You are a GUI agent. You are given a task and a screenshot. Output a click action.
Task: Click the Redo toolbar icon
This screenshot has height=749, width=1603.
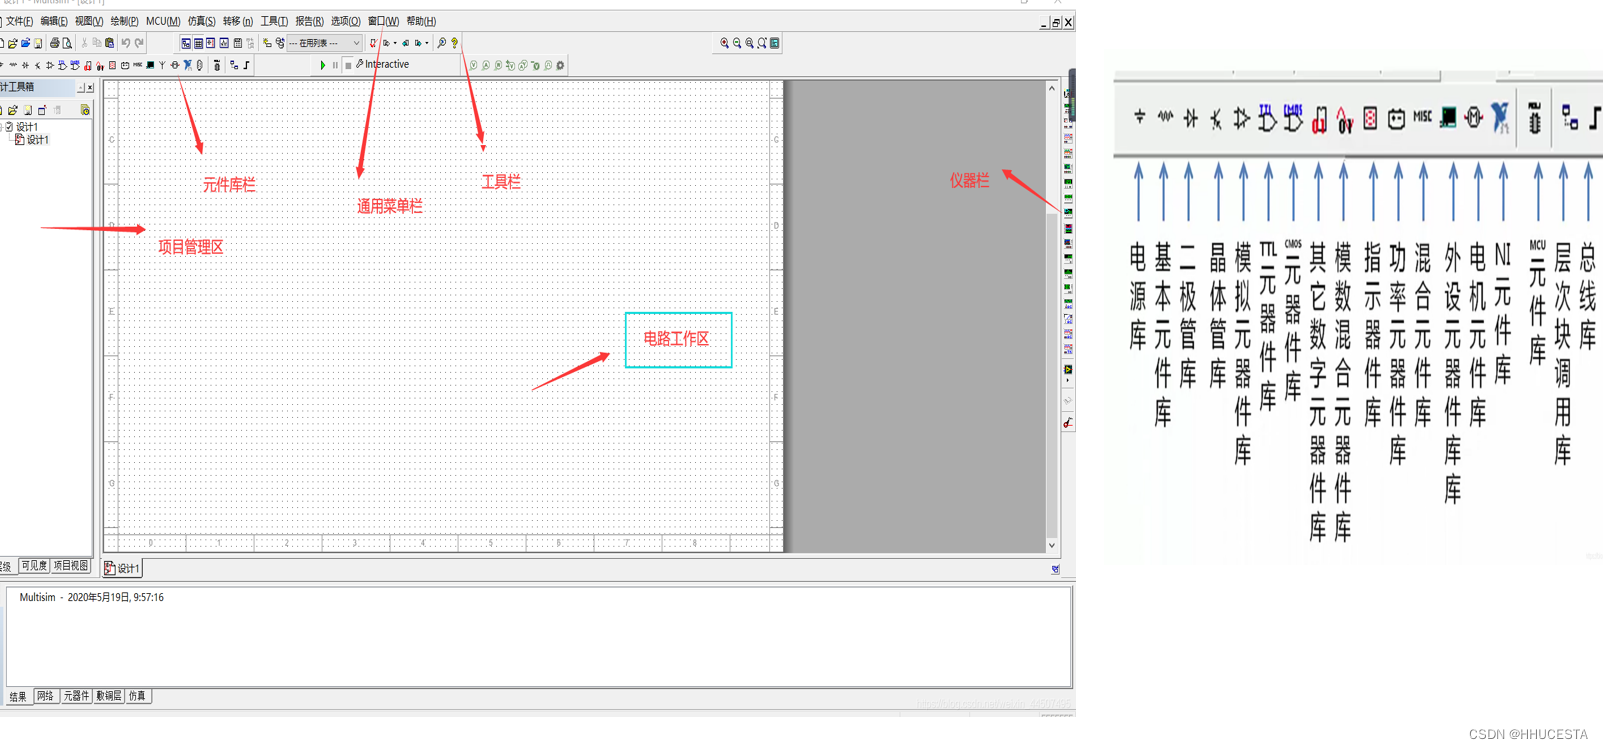point(139,43)
